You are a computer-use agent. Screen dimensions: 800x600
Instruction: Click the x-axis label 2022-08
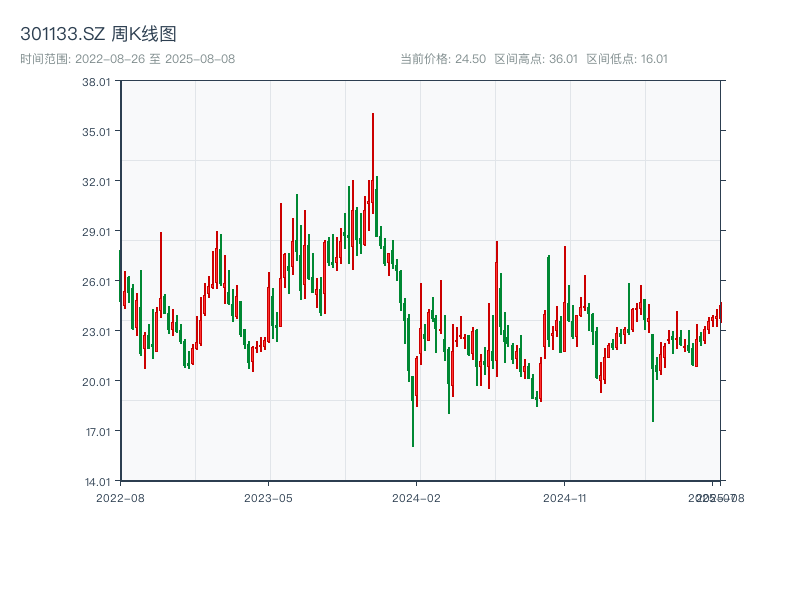120,498
